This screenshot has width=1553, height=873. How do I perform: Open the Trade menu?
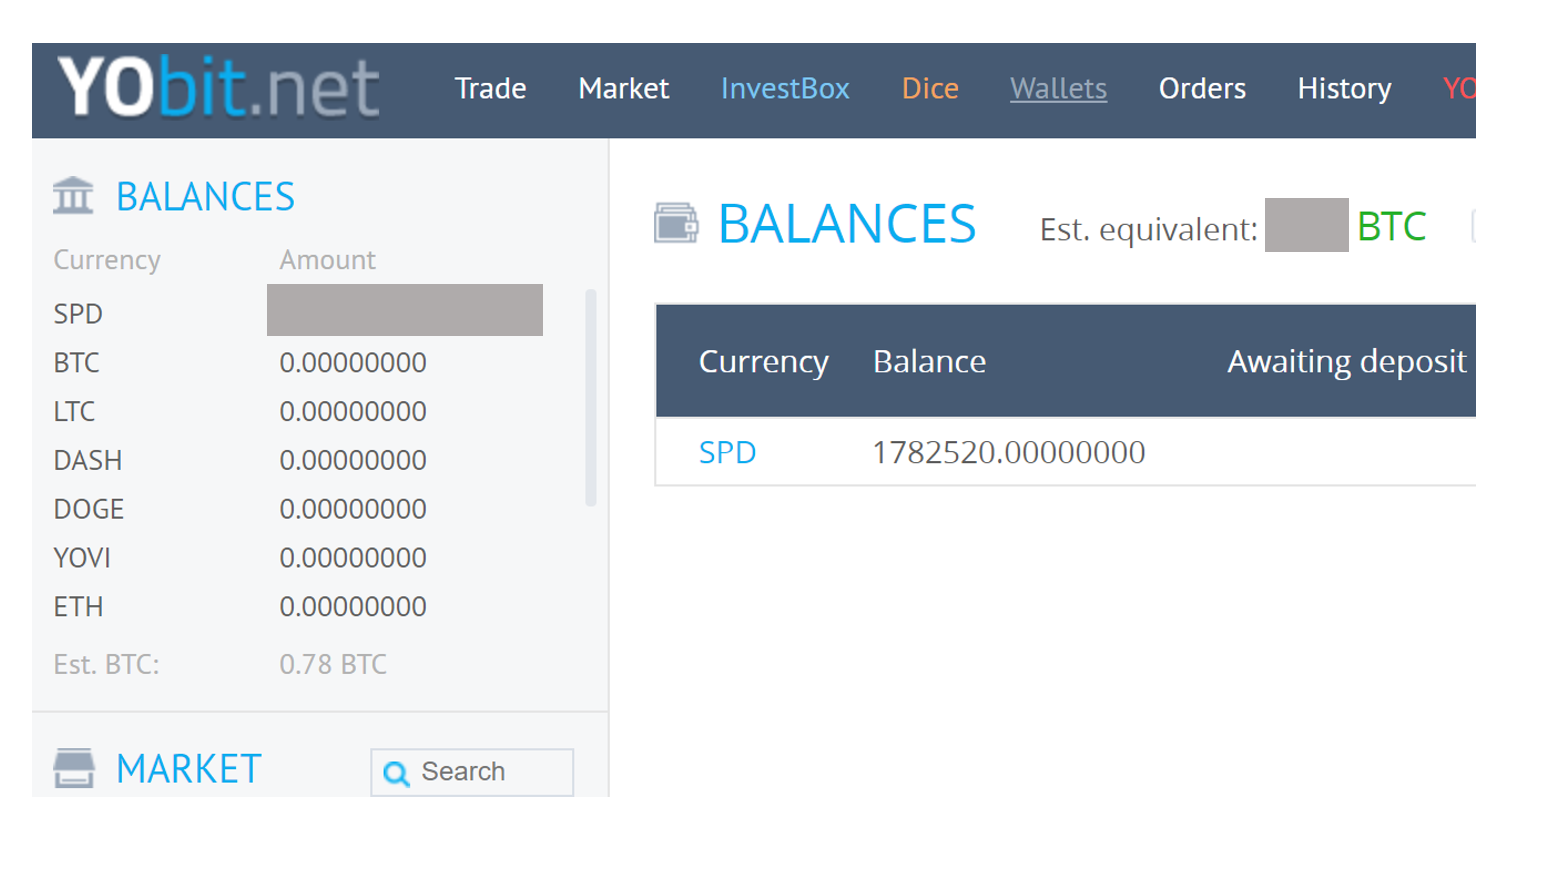click(x=490, y=89)
